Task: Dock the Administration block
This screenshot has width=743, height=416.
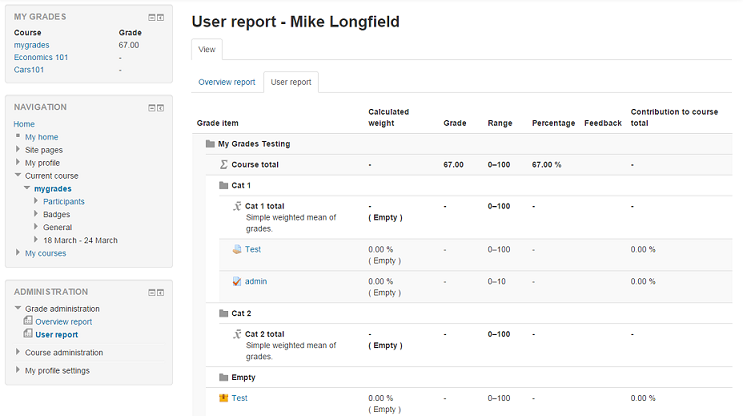Action: pos(161,293)
